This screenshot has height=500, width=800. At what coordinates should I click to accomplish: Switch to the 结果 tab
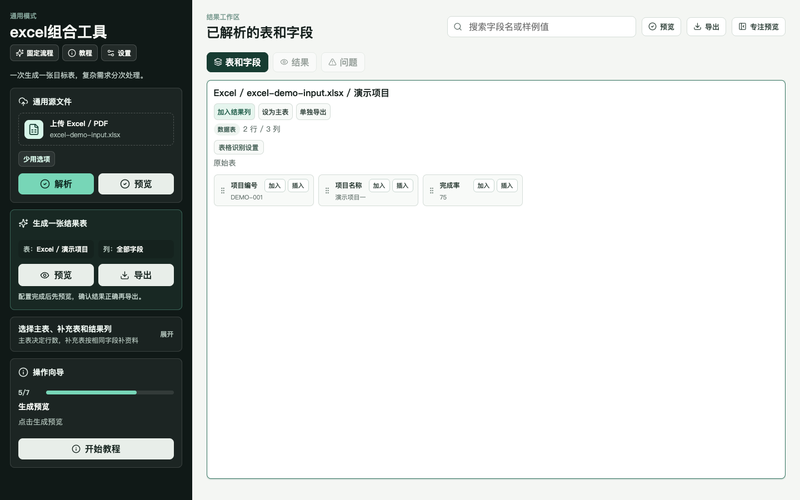(x=295, y=62)
